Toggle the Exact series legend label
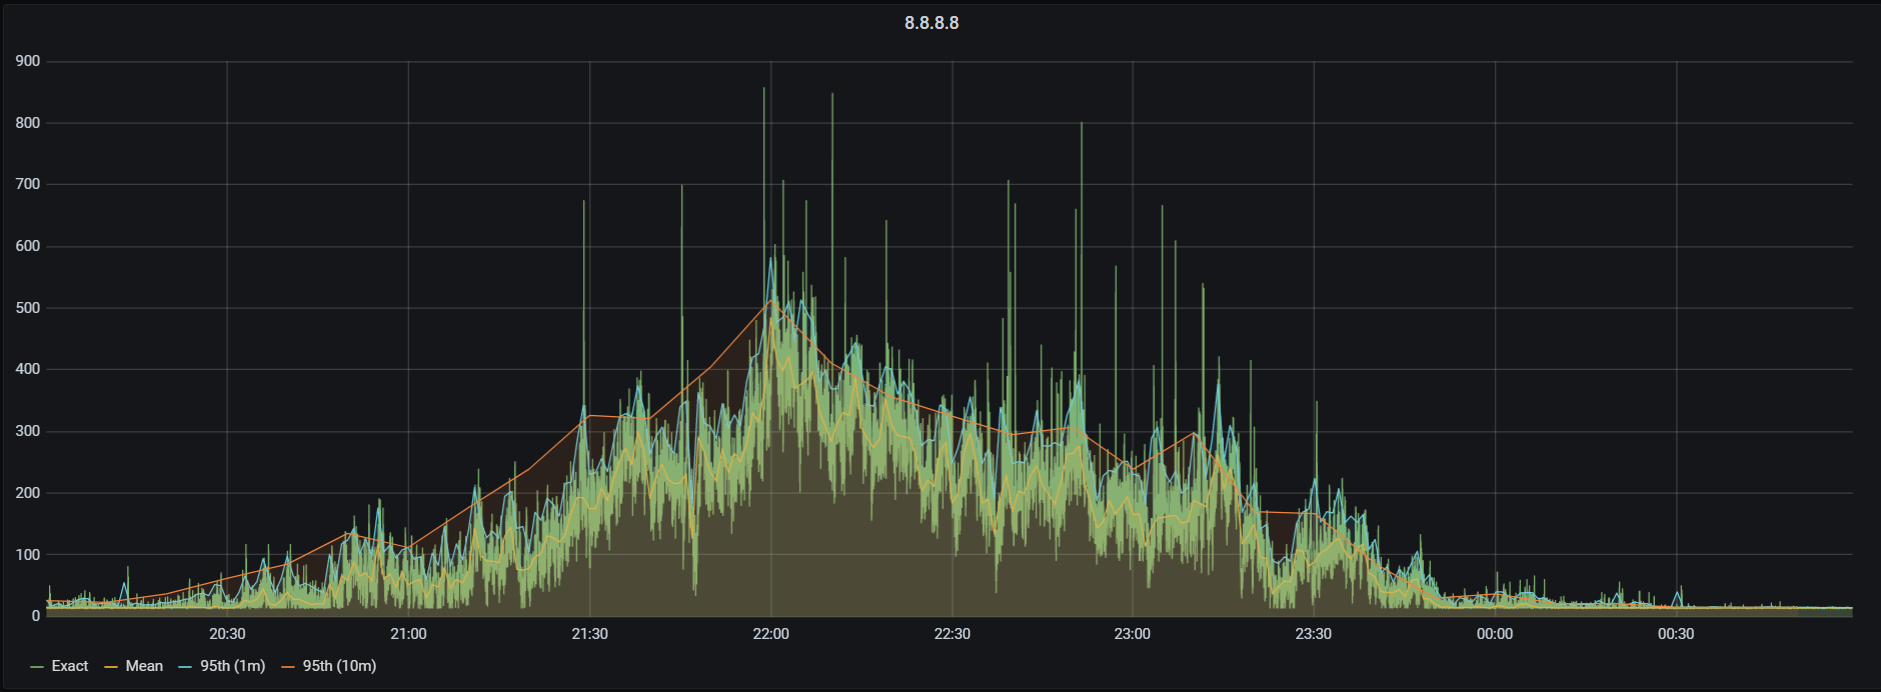Viewport: 1881px width, 692px height. point(70,666)
